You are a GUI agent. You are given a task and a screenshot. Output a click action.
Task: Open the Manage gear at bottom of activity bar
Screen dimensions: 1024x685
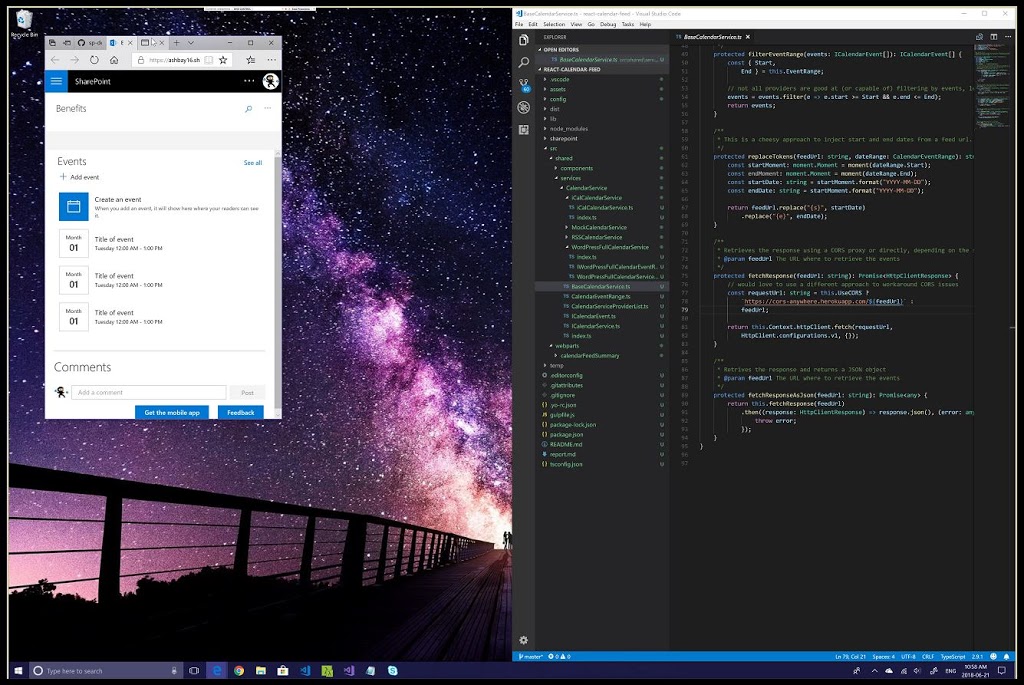point(524,640)
